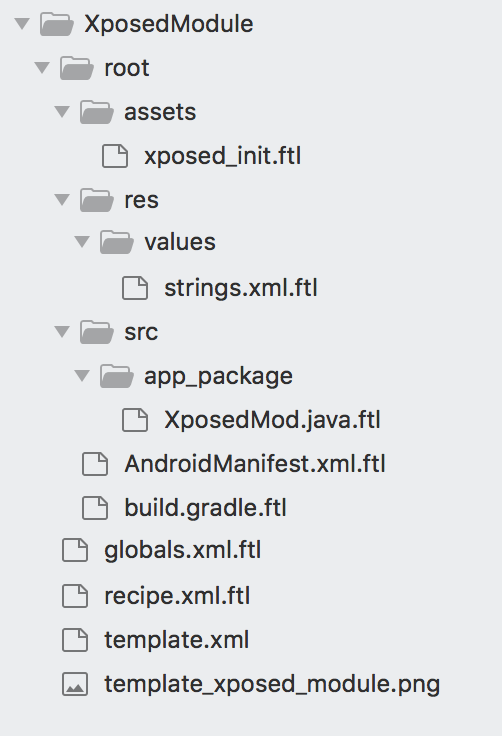Image resolution: width=502 pixels, height=736 pixels.
Task: Select globals.xml.ftl file name
Action: point(183,550)
